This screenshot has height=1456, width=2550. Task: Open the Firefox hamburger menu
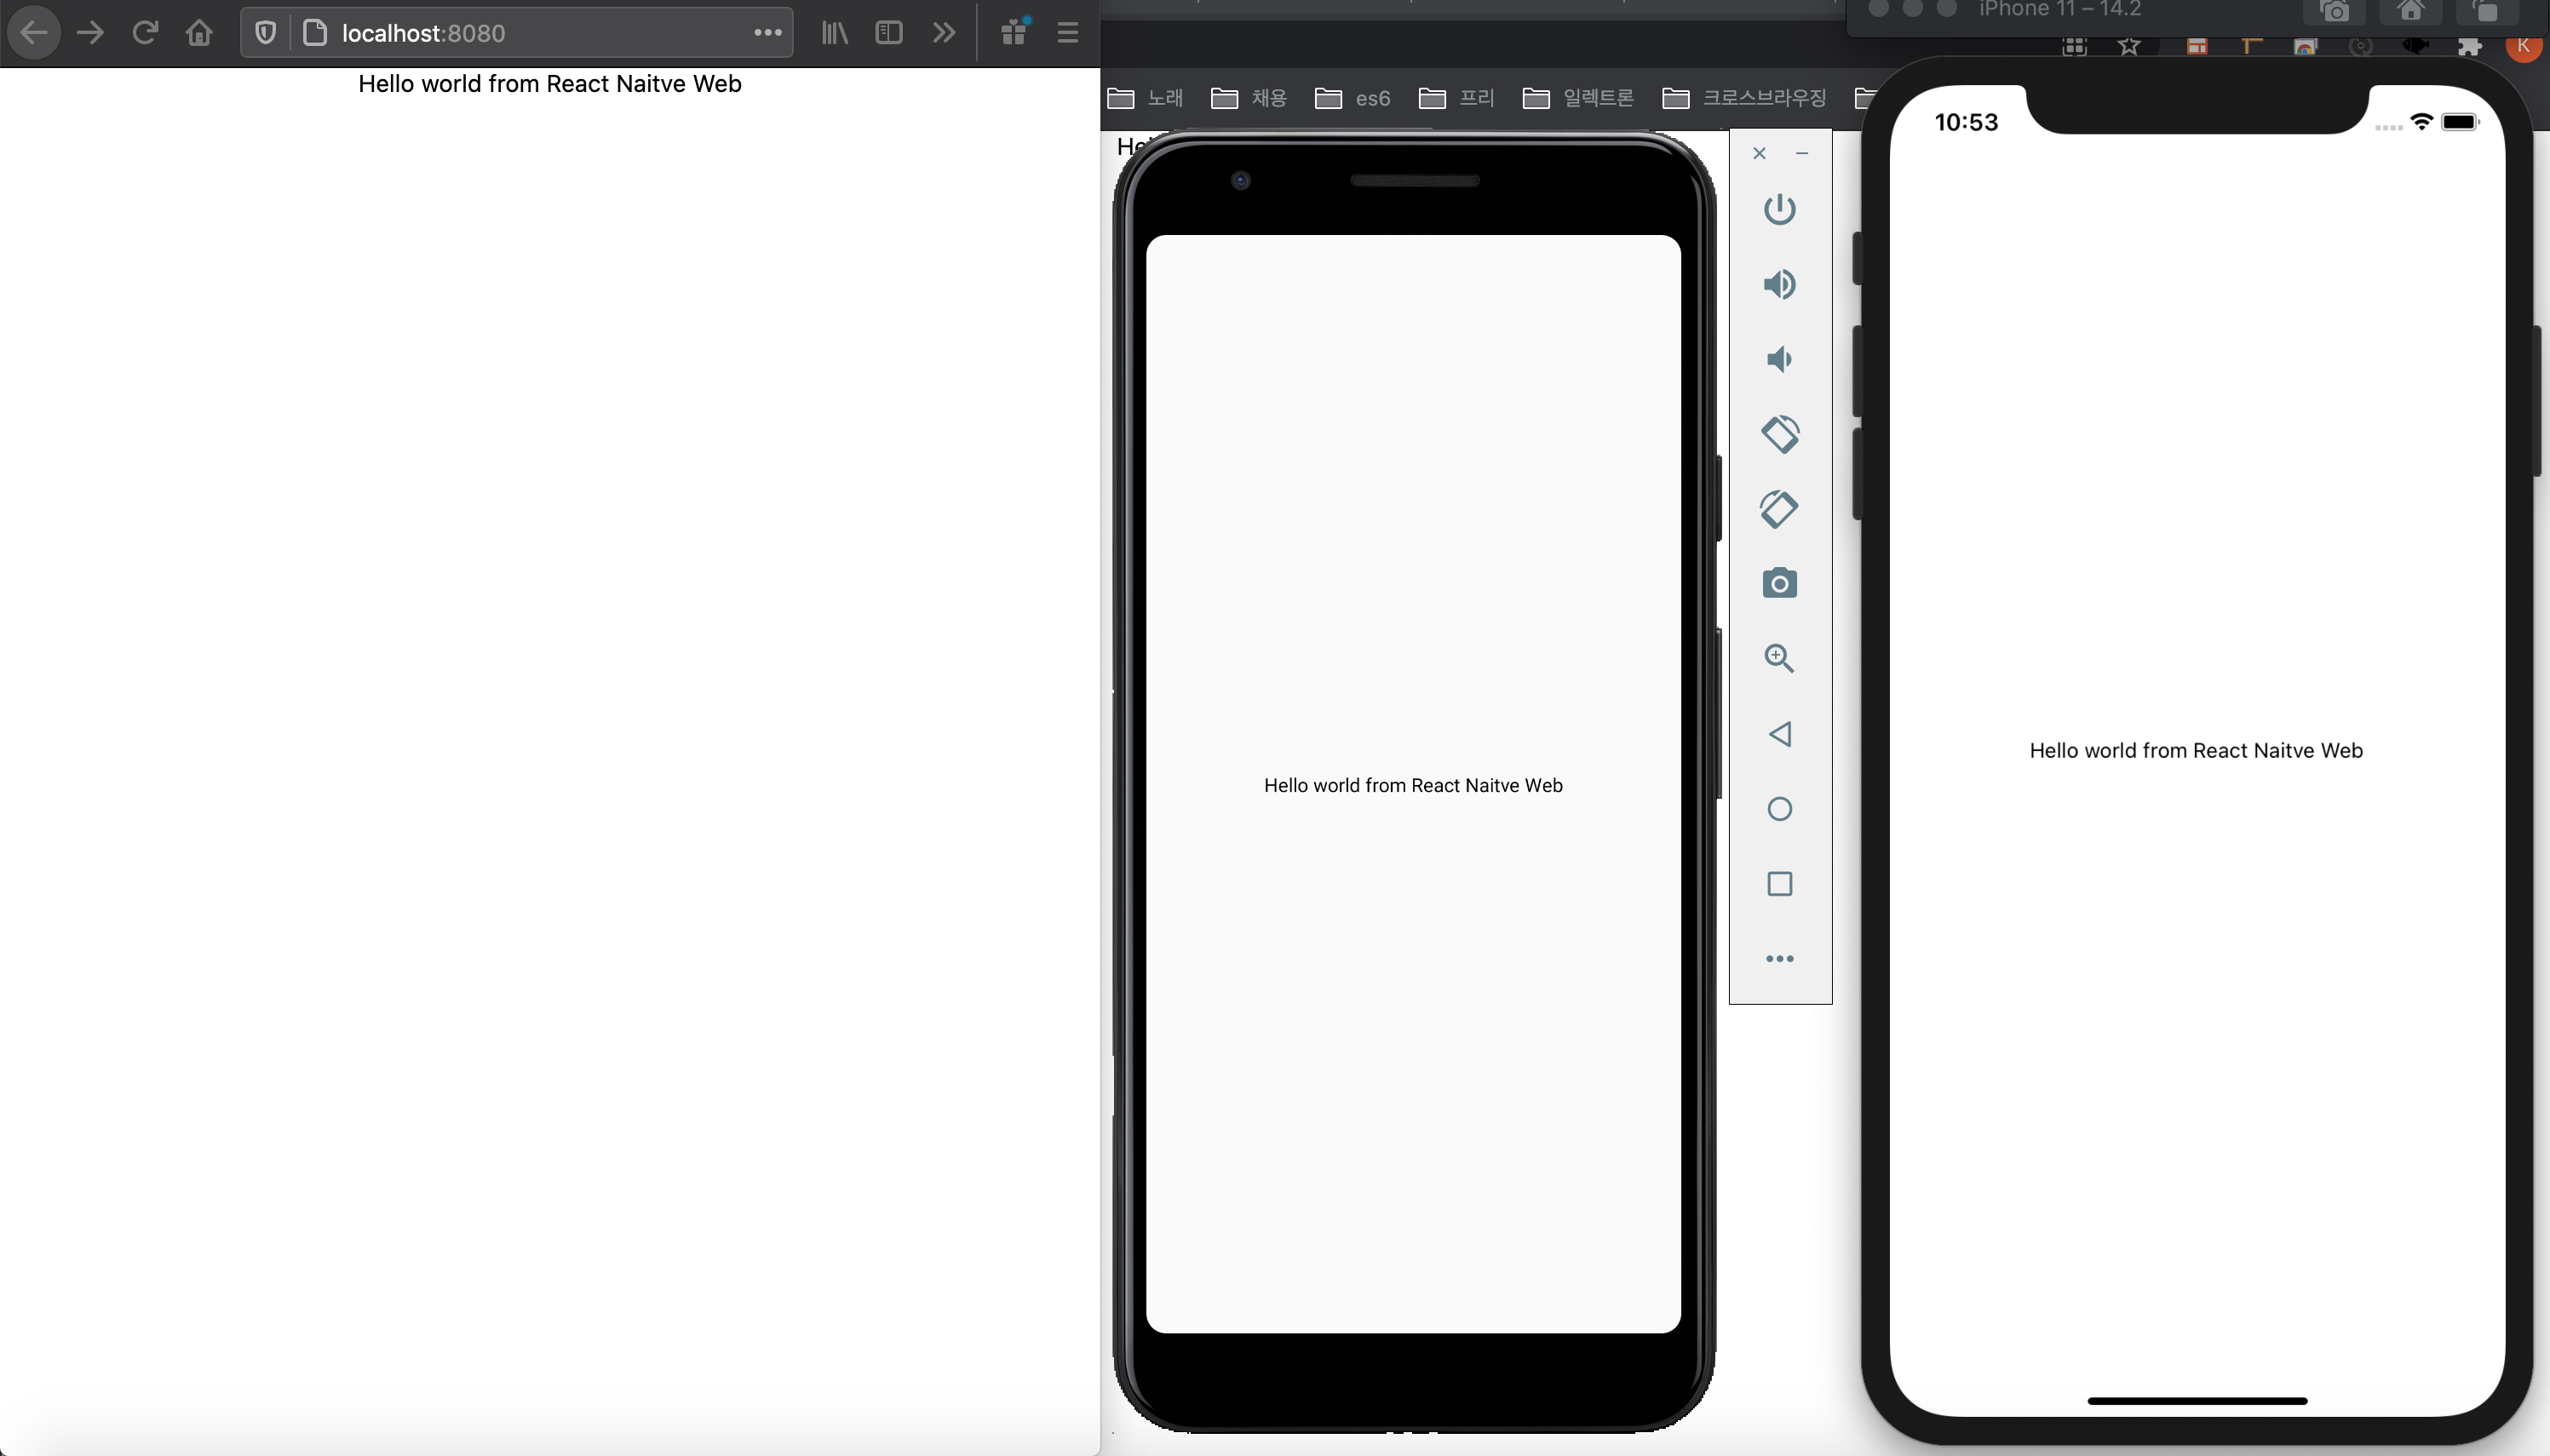[x=1067, y=33]
